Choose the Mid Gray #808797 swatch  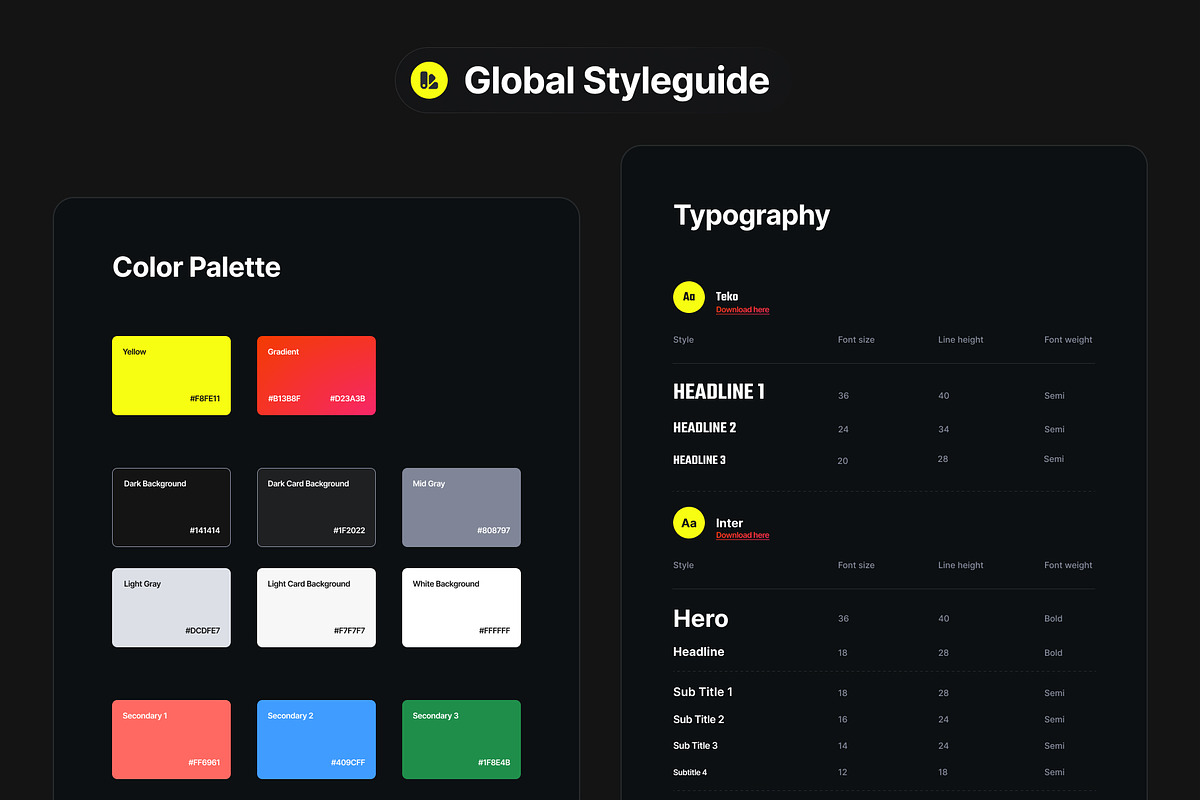click(x=461, y=507)
